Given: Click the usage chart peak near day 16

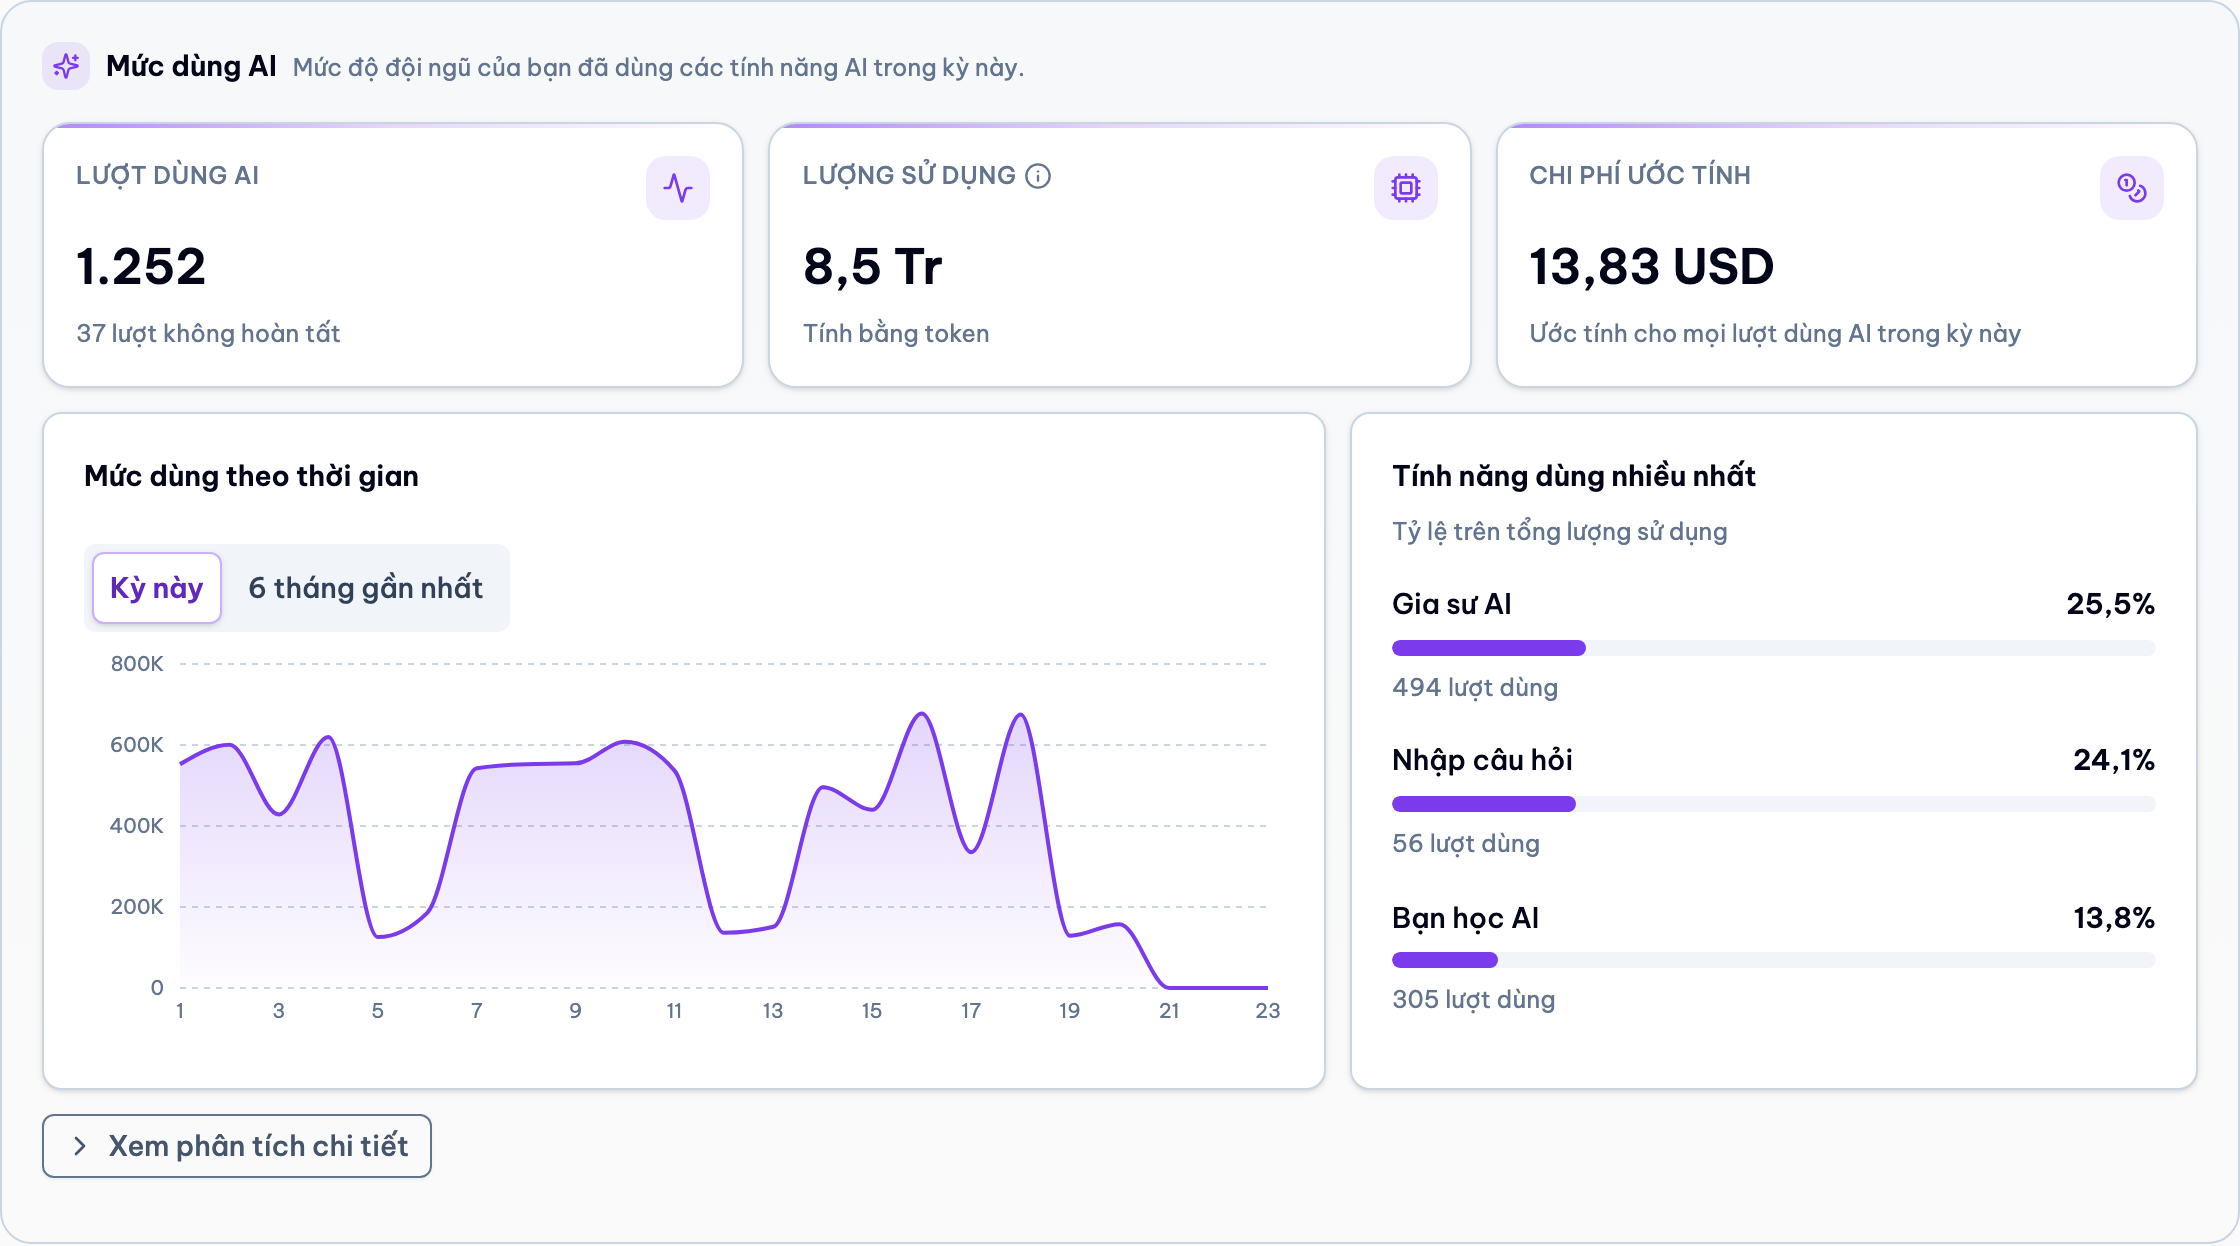Looking at the screenshot, I should pyautogui.click(x=922, y=714).
